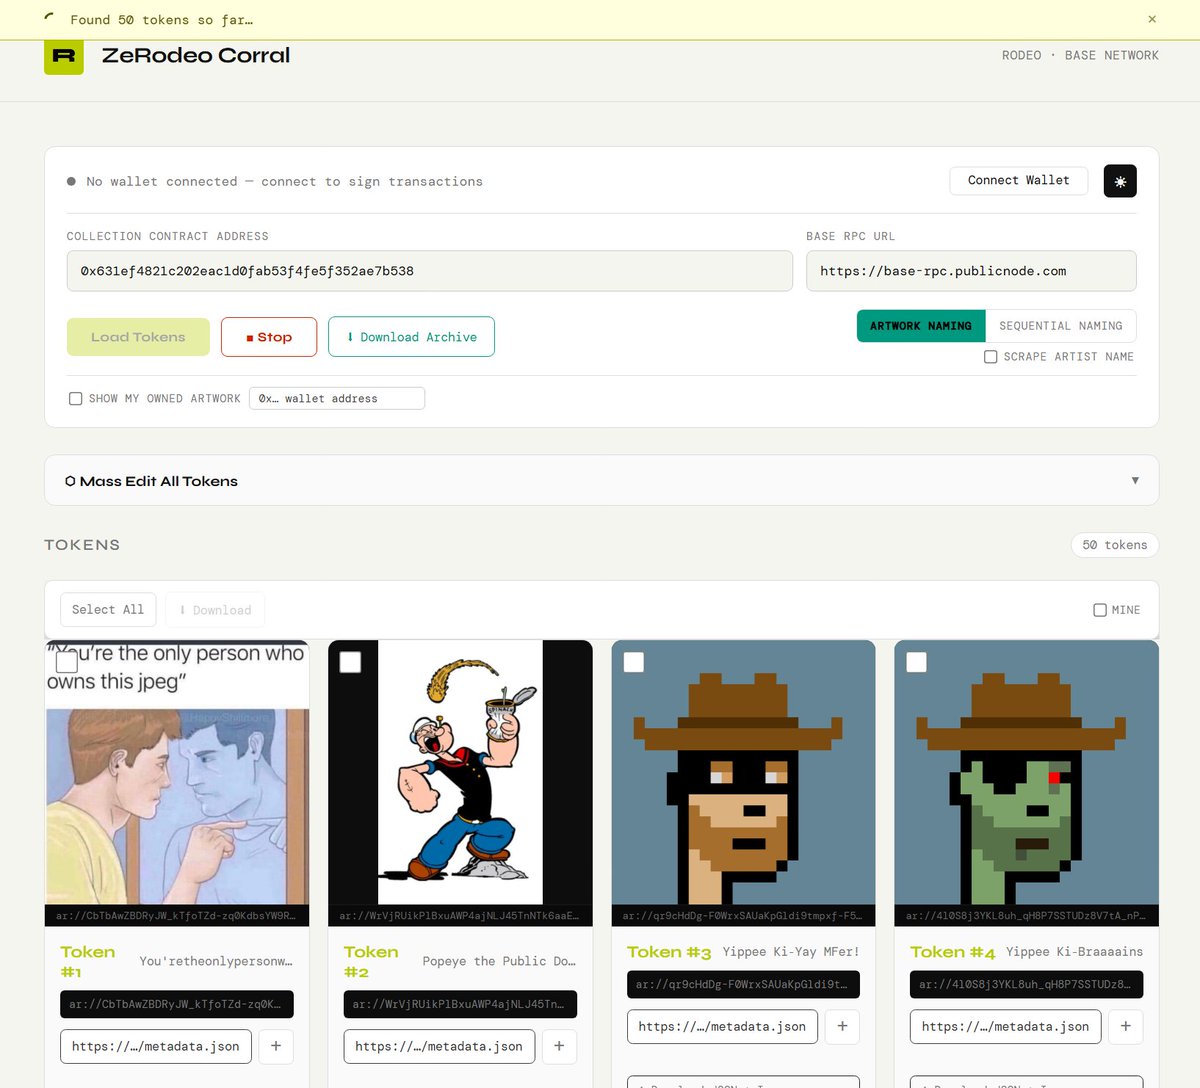This screenshot has width=1200, height=1088.
Task: Click the TOKENS section heading
Action: tap(82, 545)
